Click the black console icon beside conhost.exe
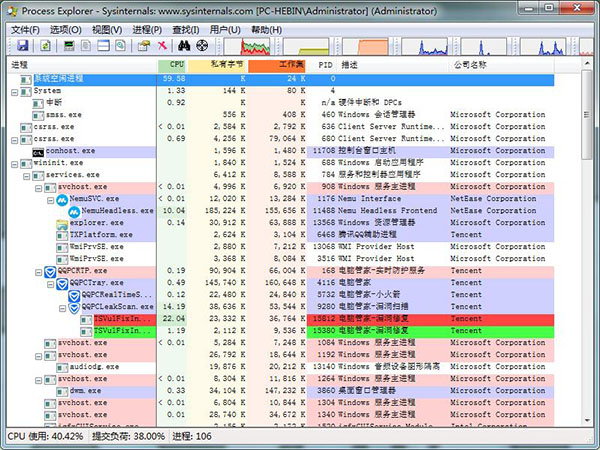Screen dimensions: 600x450 pyautogui.click(x=38, y=149)
